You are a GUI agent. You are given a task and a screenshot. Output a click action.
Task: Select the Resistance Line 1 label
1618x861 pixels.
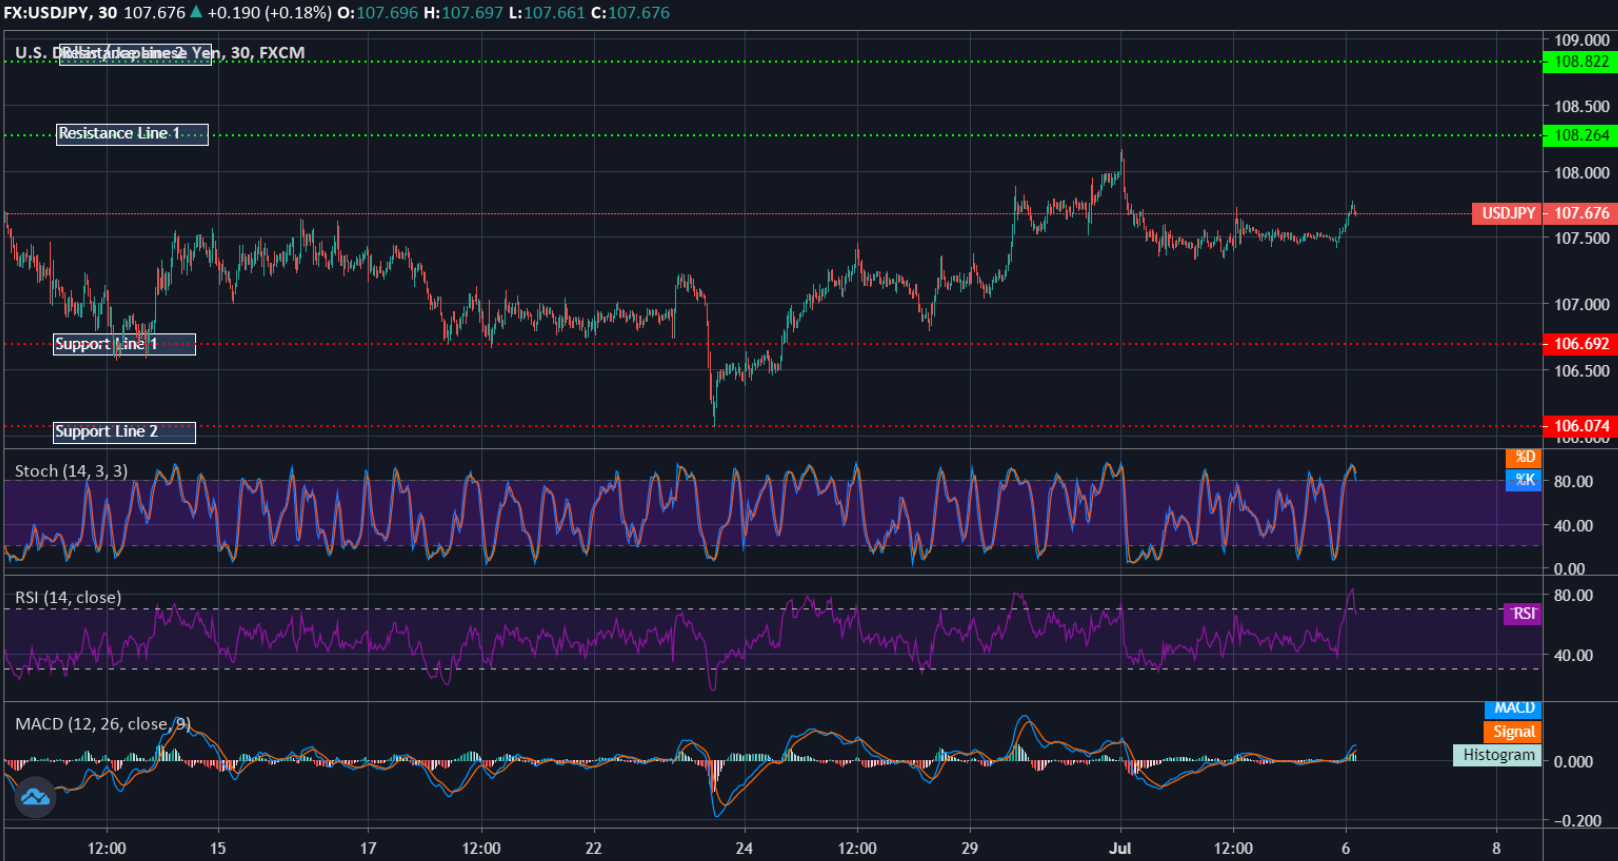tap(132, 134)
